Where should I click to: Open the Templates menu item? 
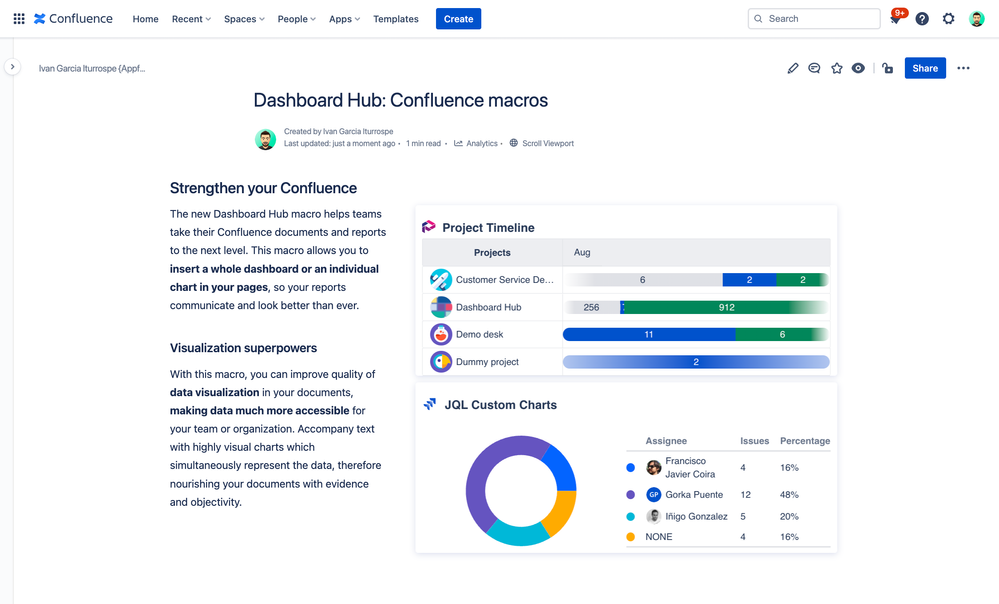point(395,18)
